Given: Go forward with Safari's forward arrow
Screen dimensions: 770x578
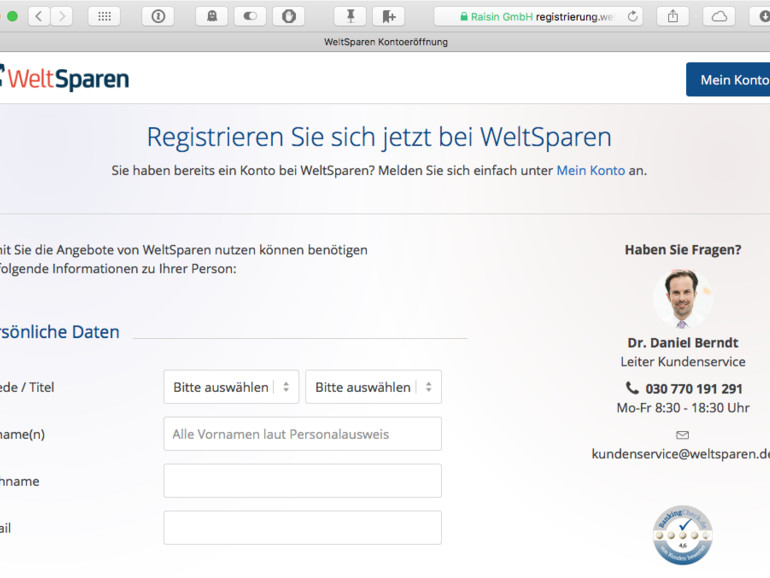Looking at the screenshot, I should click(62, 16).
